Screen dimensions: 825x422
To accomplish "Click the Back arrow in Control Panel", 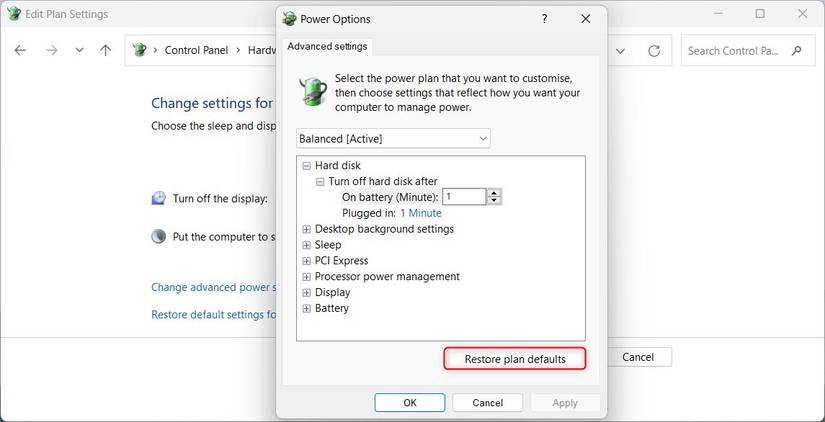I will [x=20, y=50].
